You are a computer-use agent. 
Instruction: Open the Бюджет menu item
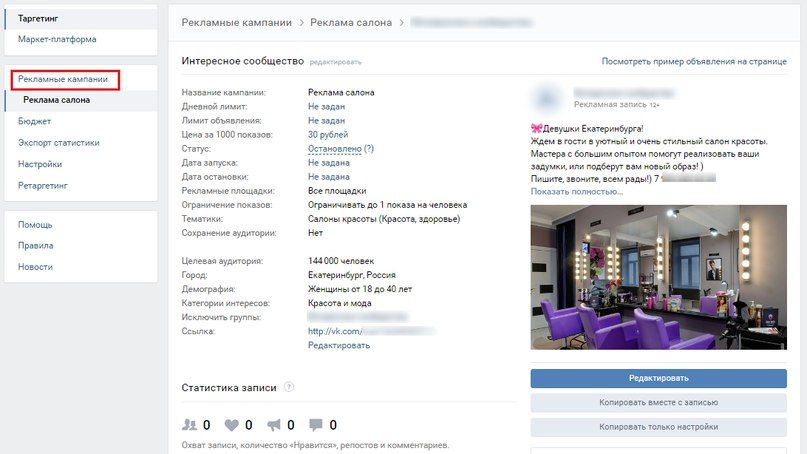click(x=34, y=121)
